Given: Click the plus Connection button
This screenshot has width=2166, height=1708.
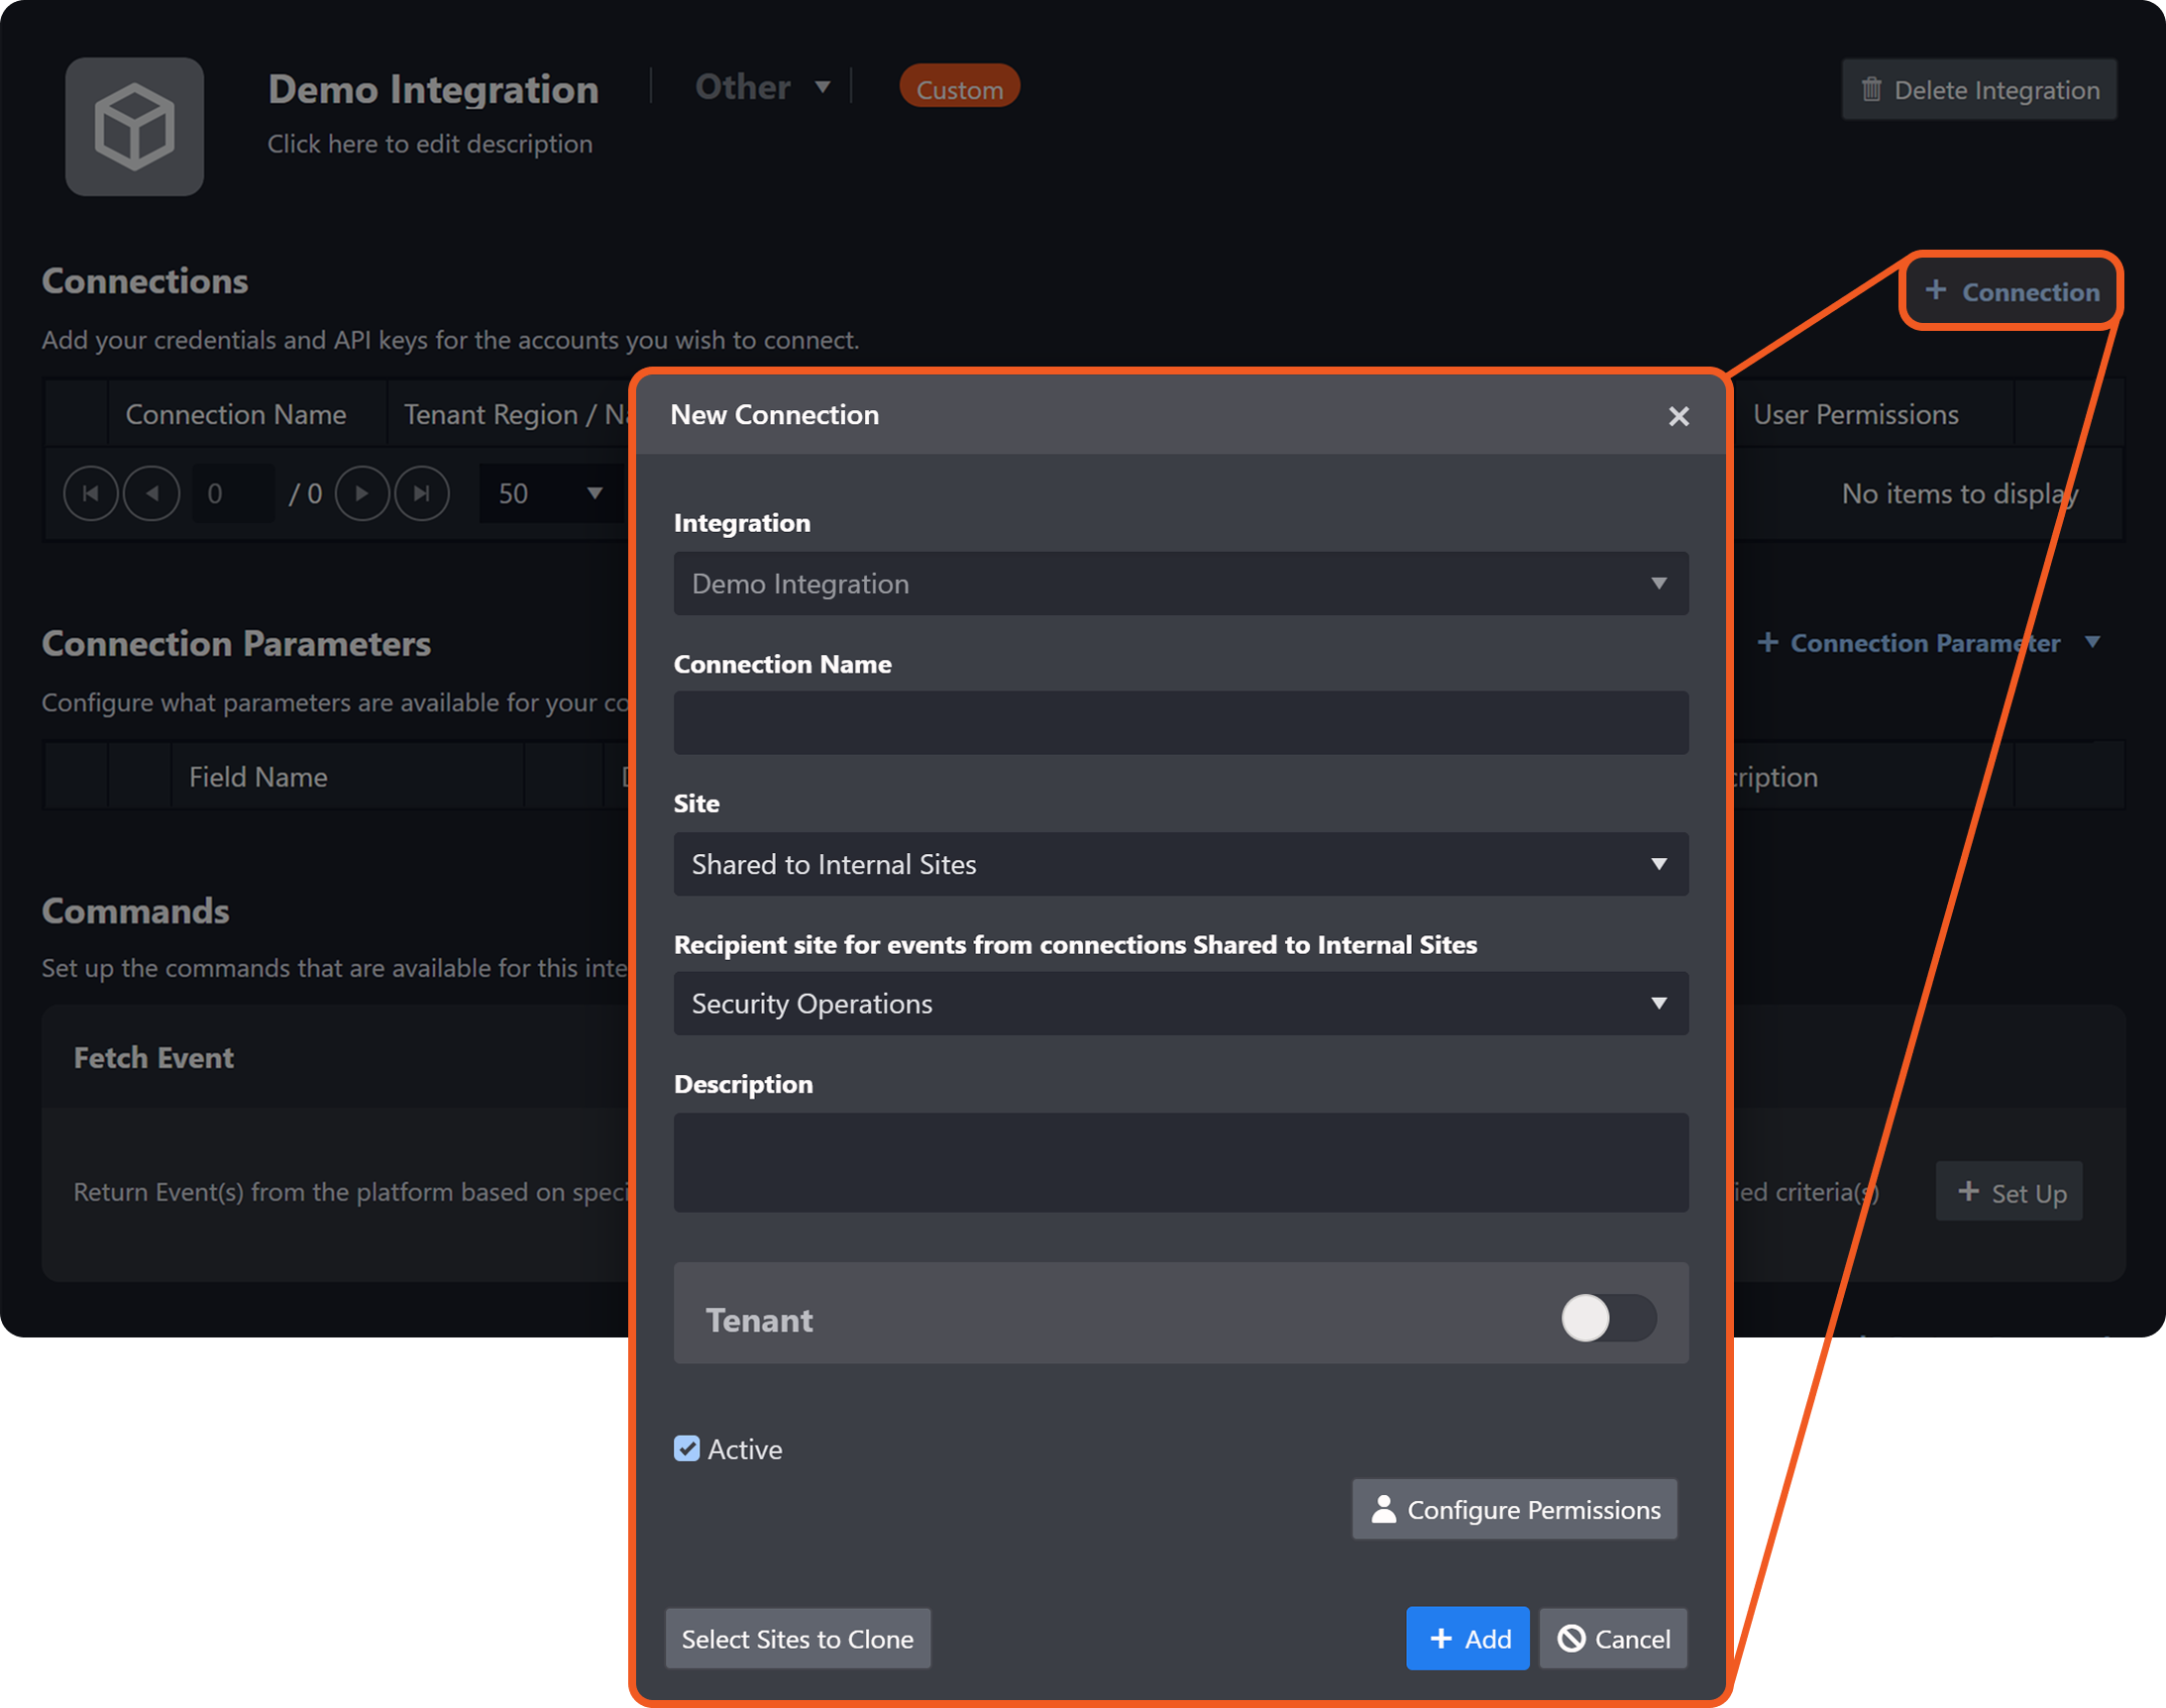Looking at the screenshot, I should tap(2011, 291).
